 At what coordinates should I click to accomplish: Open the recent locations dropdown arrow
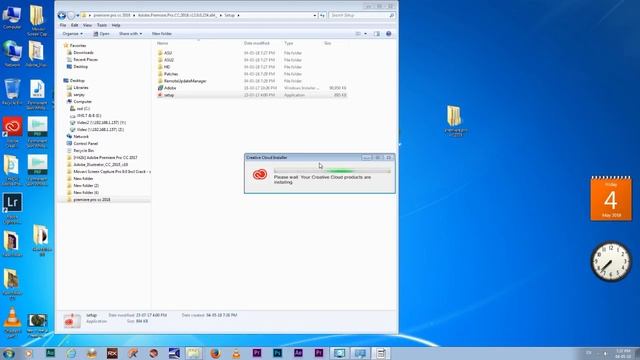pos(78,16)
